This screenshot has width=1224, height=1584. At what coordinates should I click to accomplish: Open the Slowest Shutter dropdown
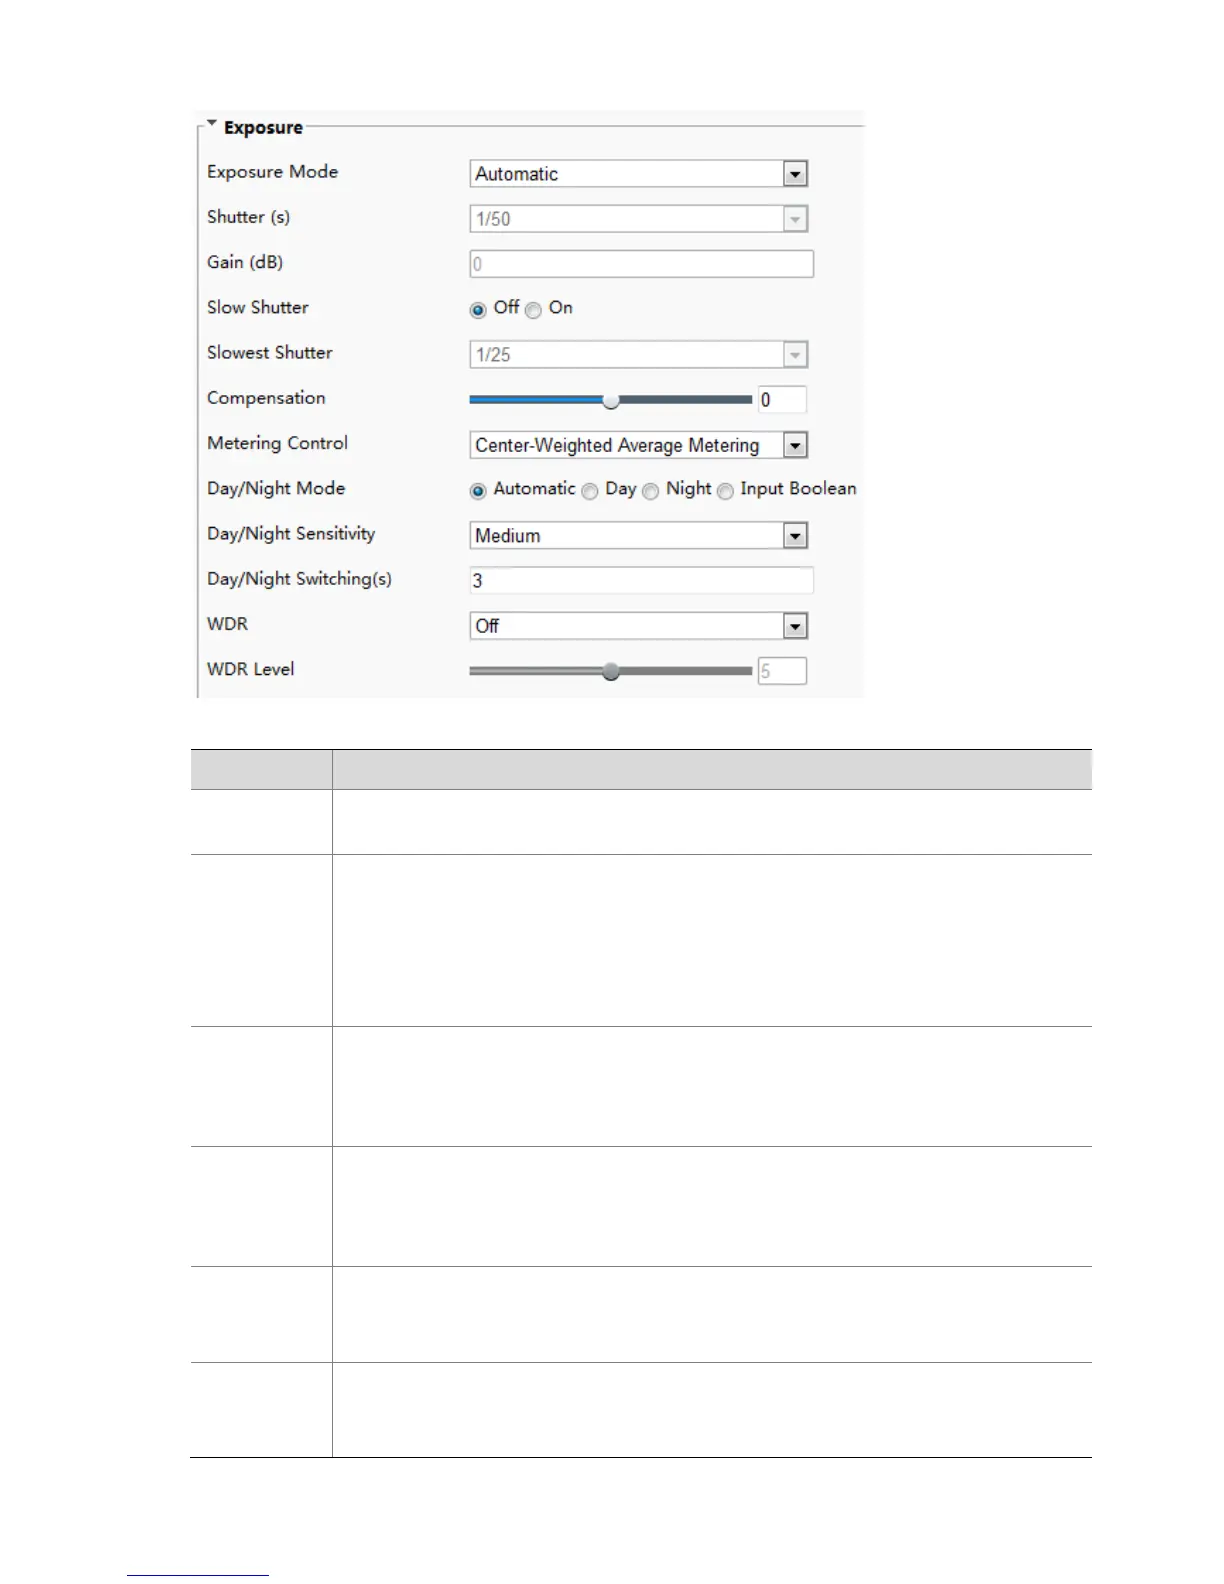(638, 355)
